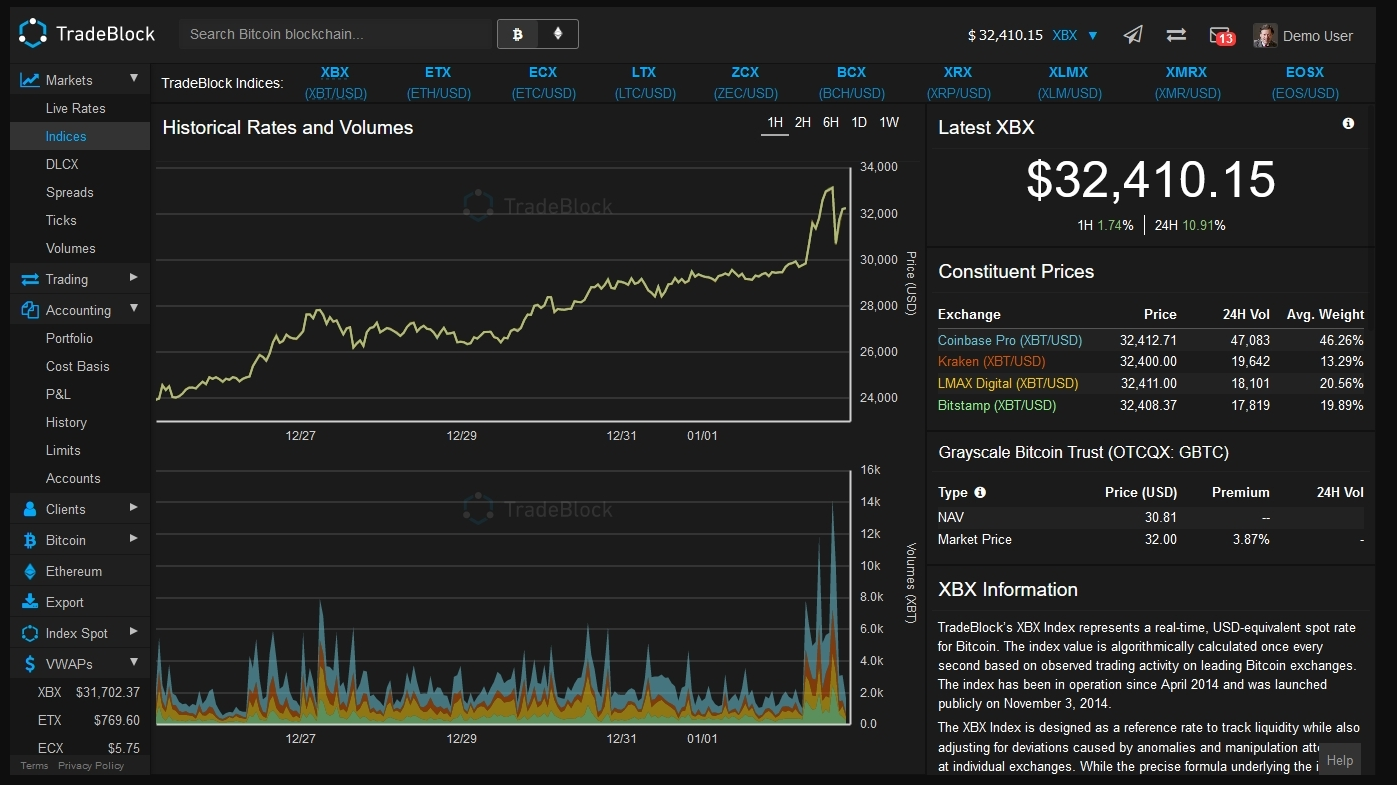Open P&L under Accounting
1397x785 pixels.
(x=58, y=394)
